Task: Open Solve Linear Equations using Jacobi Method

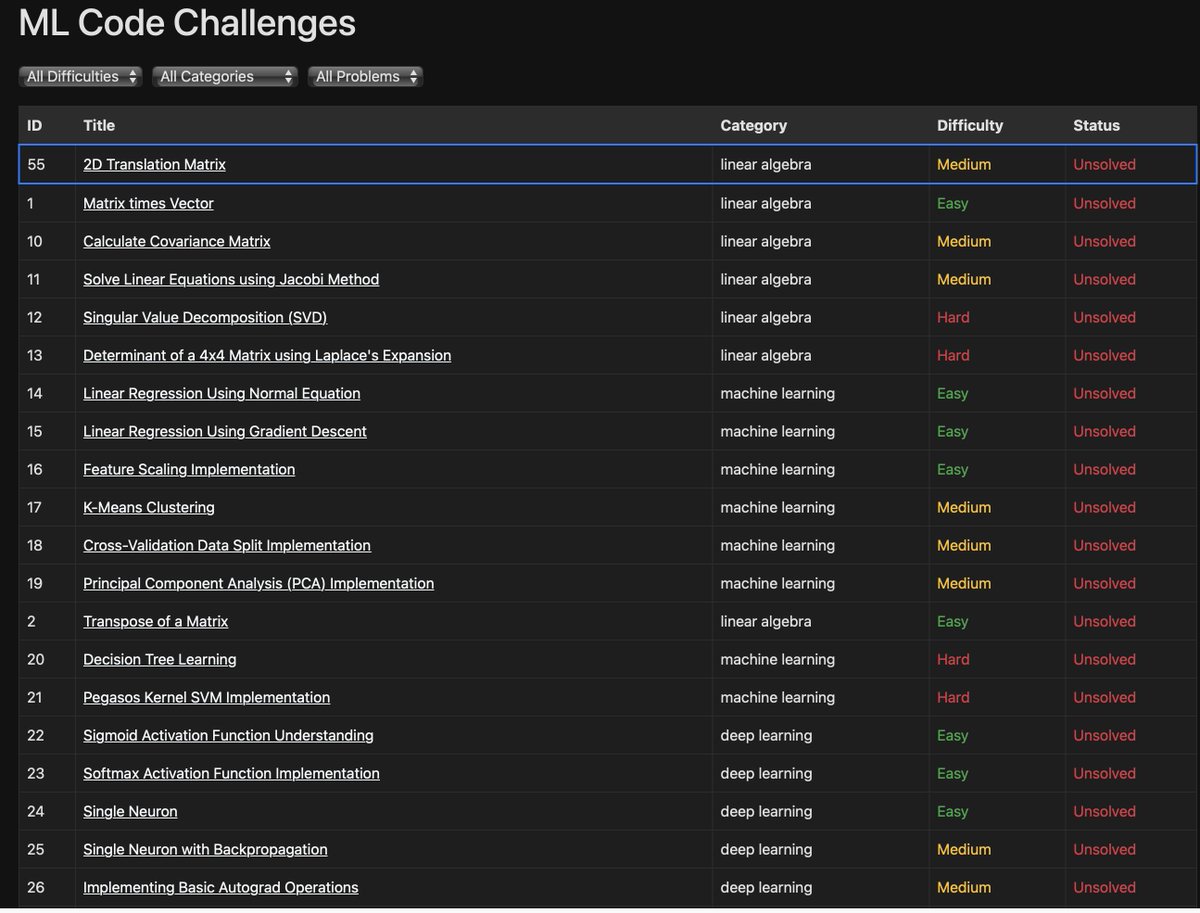Action: (x=231, y=279)
